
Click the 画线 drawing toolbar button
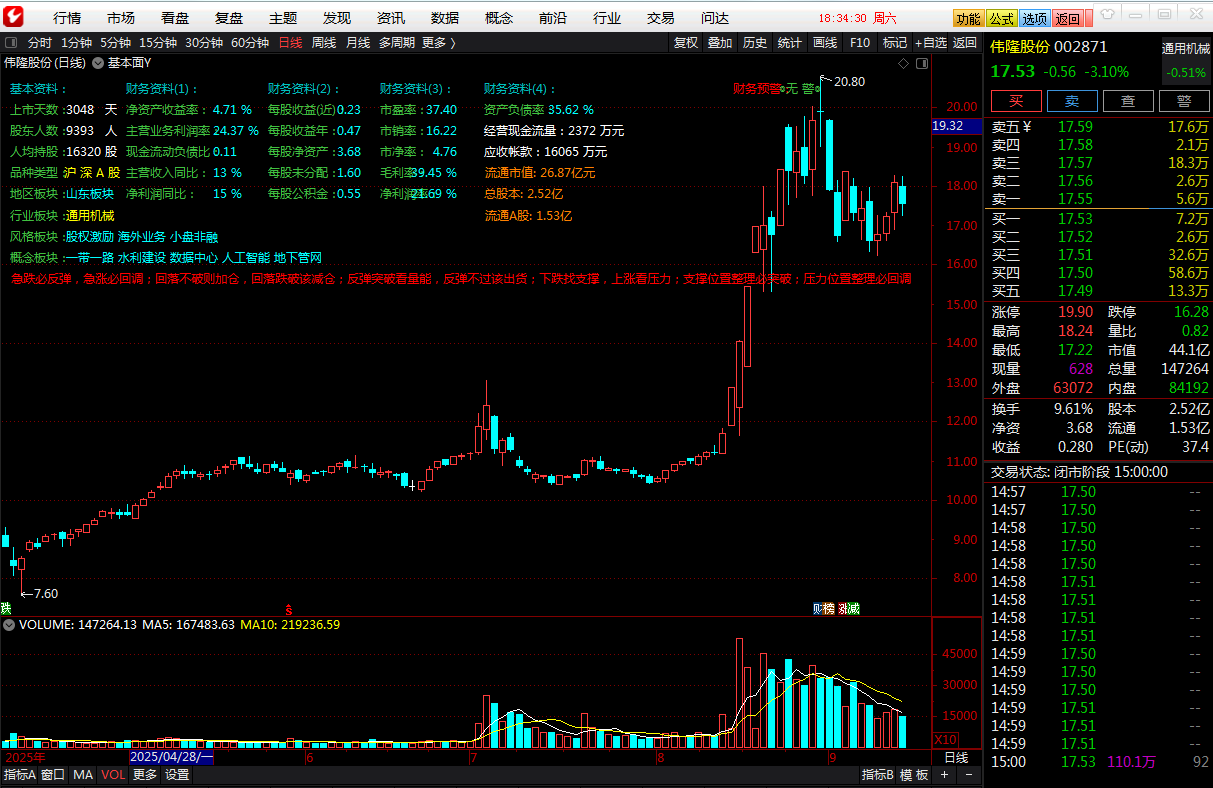825,43
